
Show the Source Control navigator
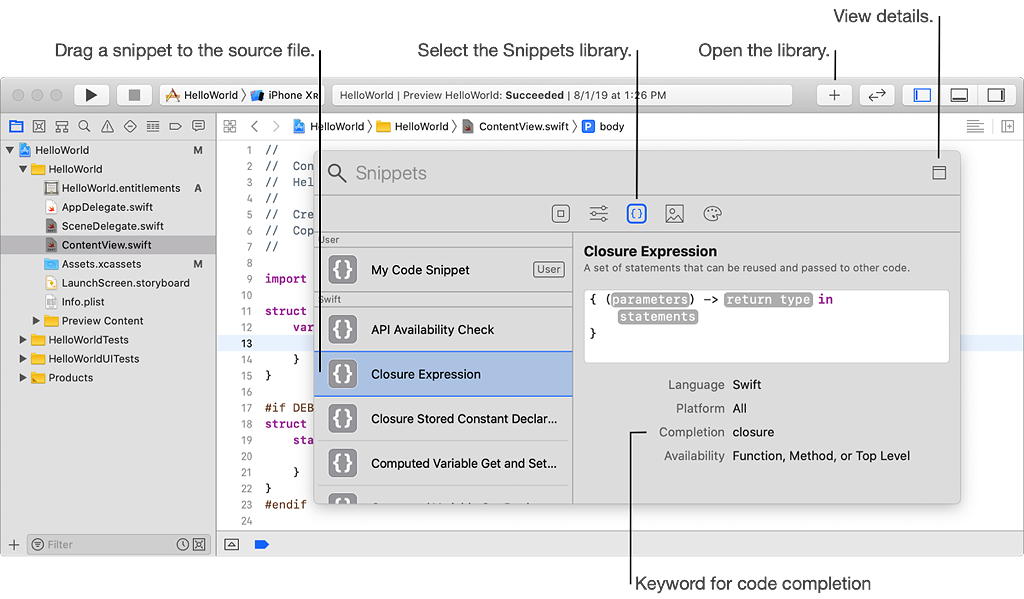point(39,126)
